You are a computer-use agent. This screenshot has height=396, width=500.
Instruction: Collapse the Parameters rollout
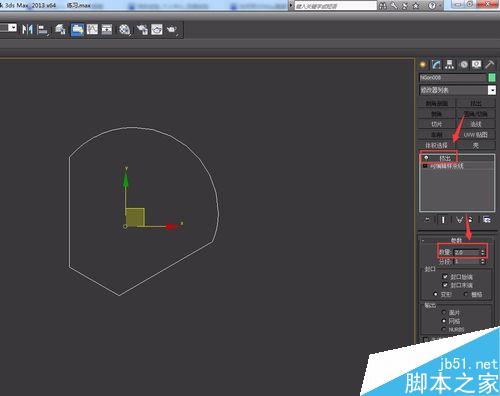pyautogui.click(x=456, y=240)
